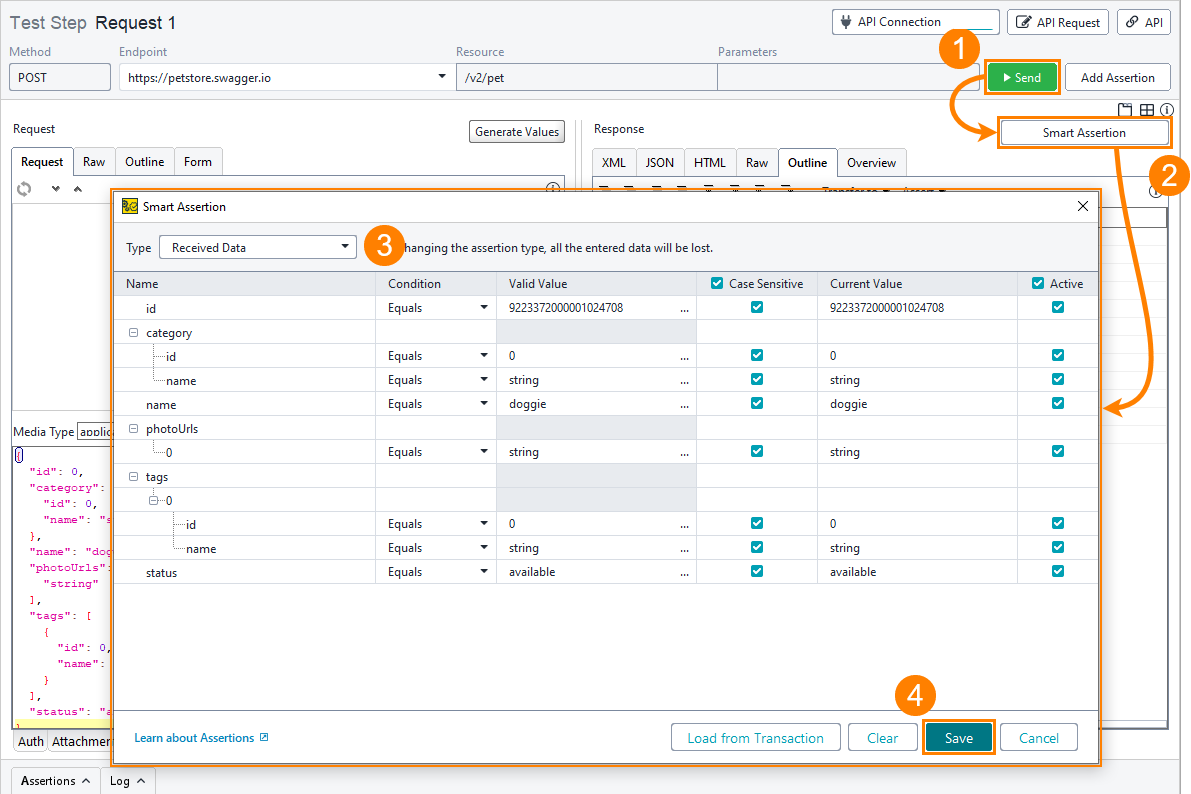
Task: Uncheck the Case Sensitive header checkbox
Action: click(717, 284)
